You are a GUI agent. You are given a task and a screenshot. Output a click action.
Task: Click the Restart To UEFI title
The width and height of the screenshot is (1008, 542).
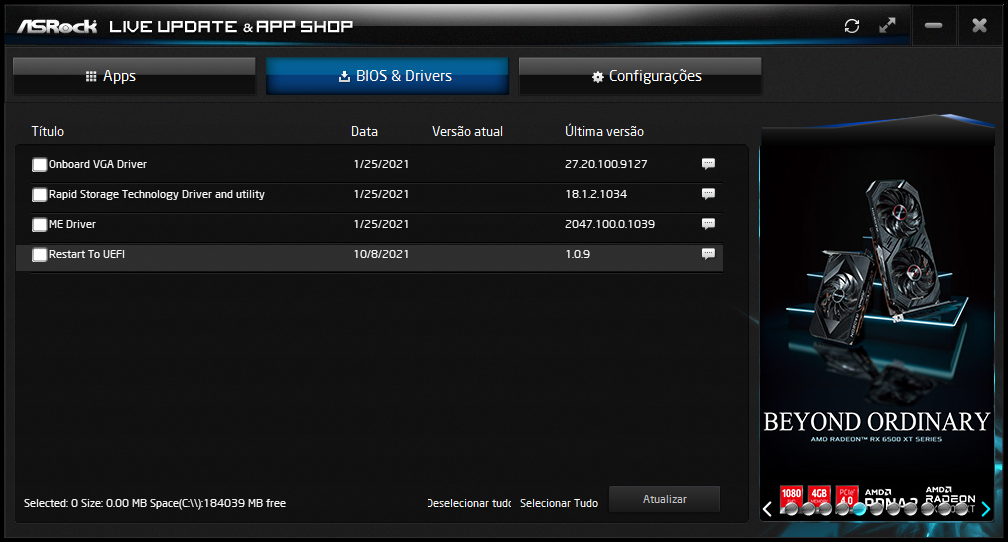click(87, 254)
